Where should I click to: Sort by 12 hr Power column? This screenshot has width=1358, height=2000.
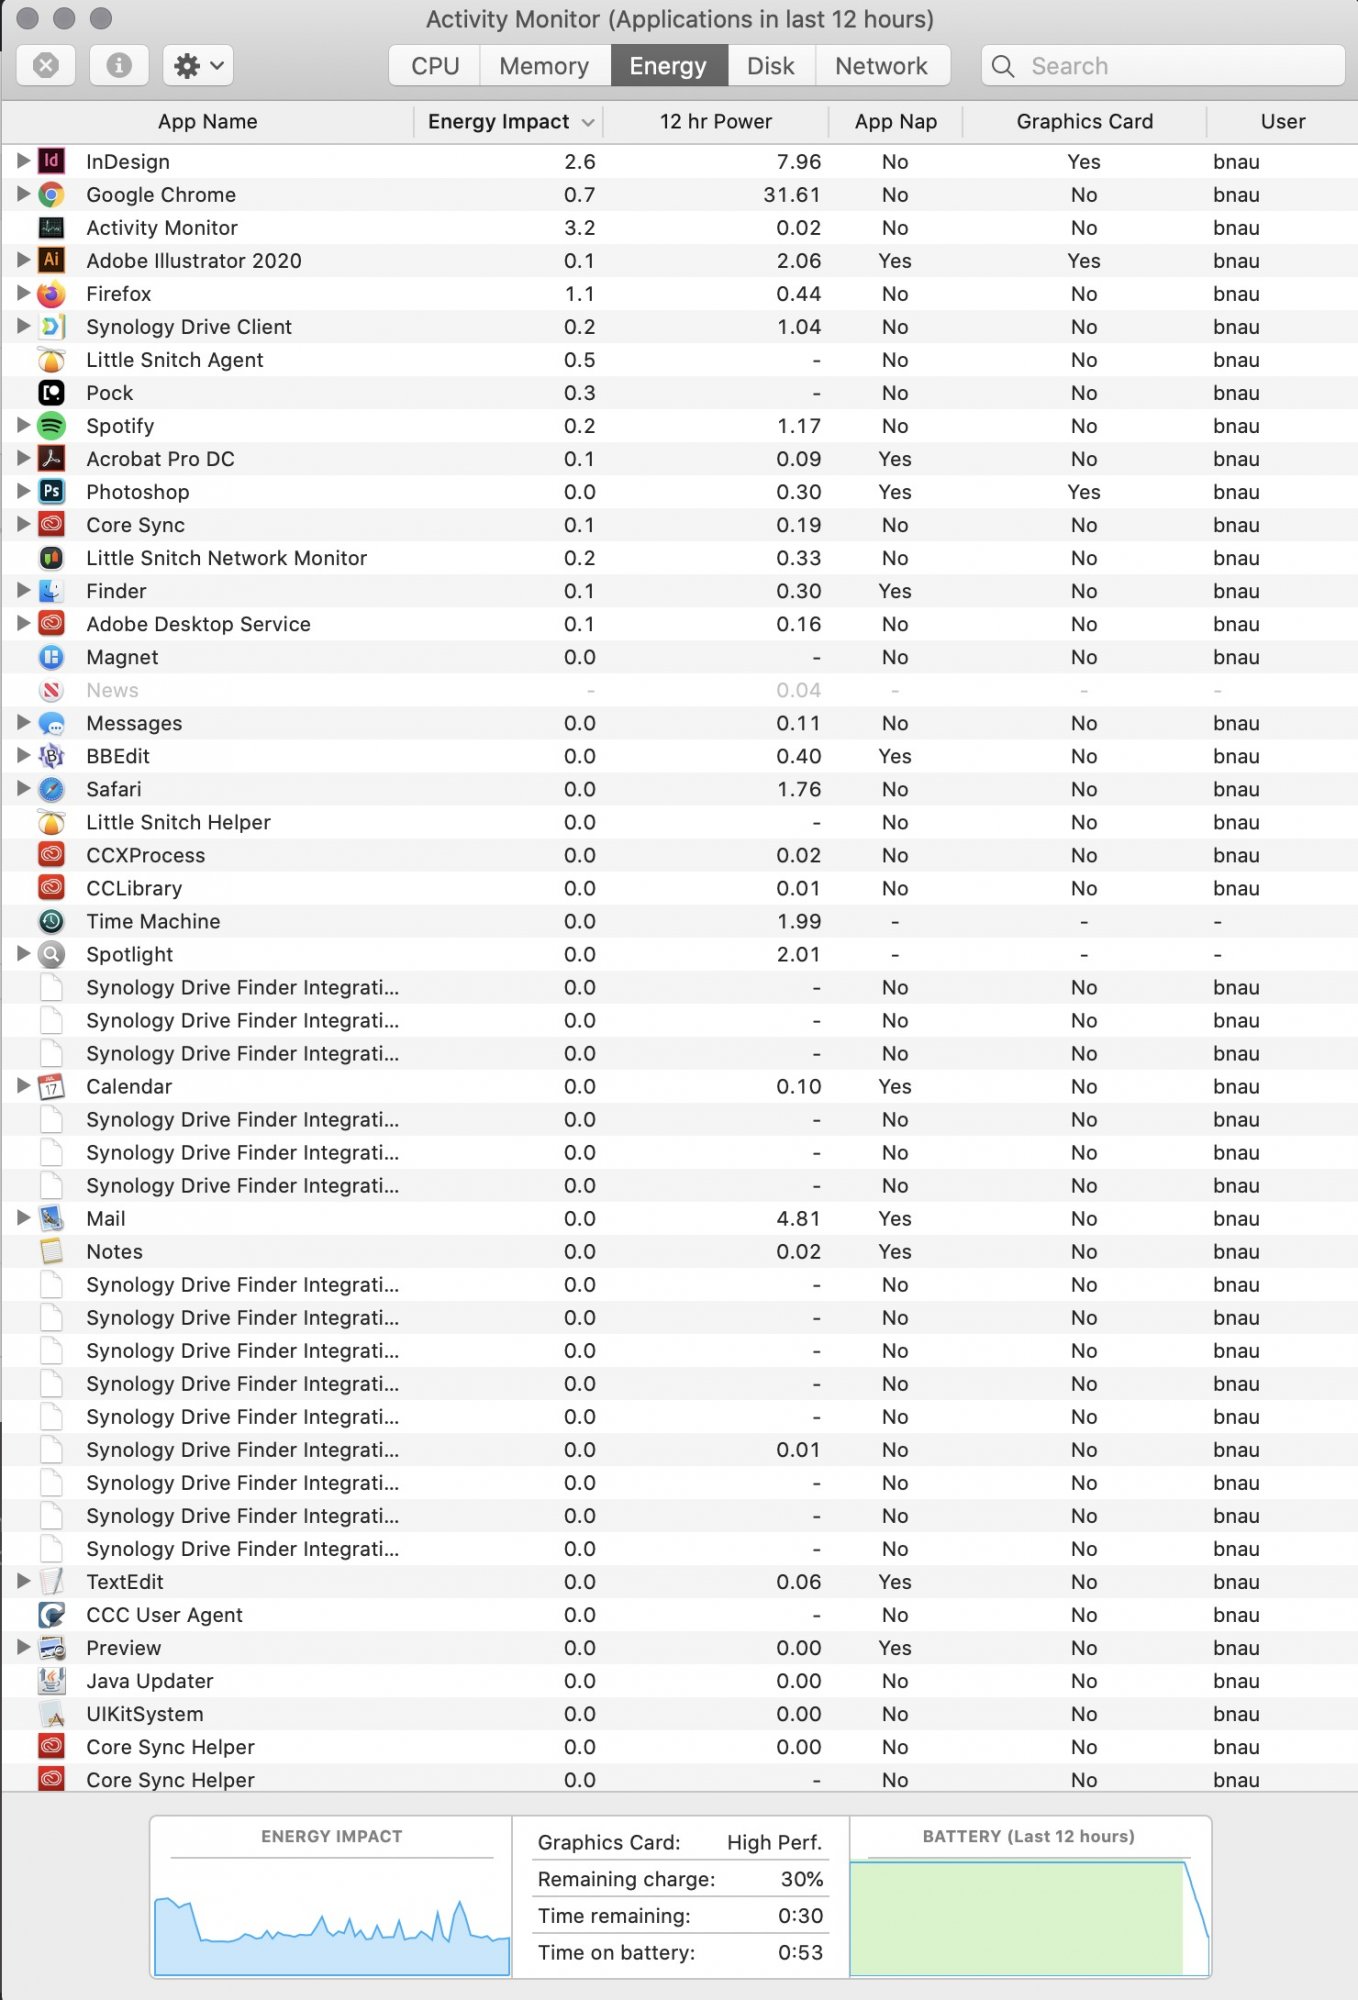coord(716,121)
